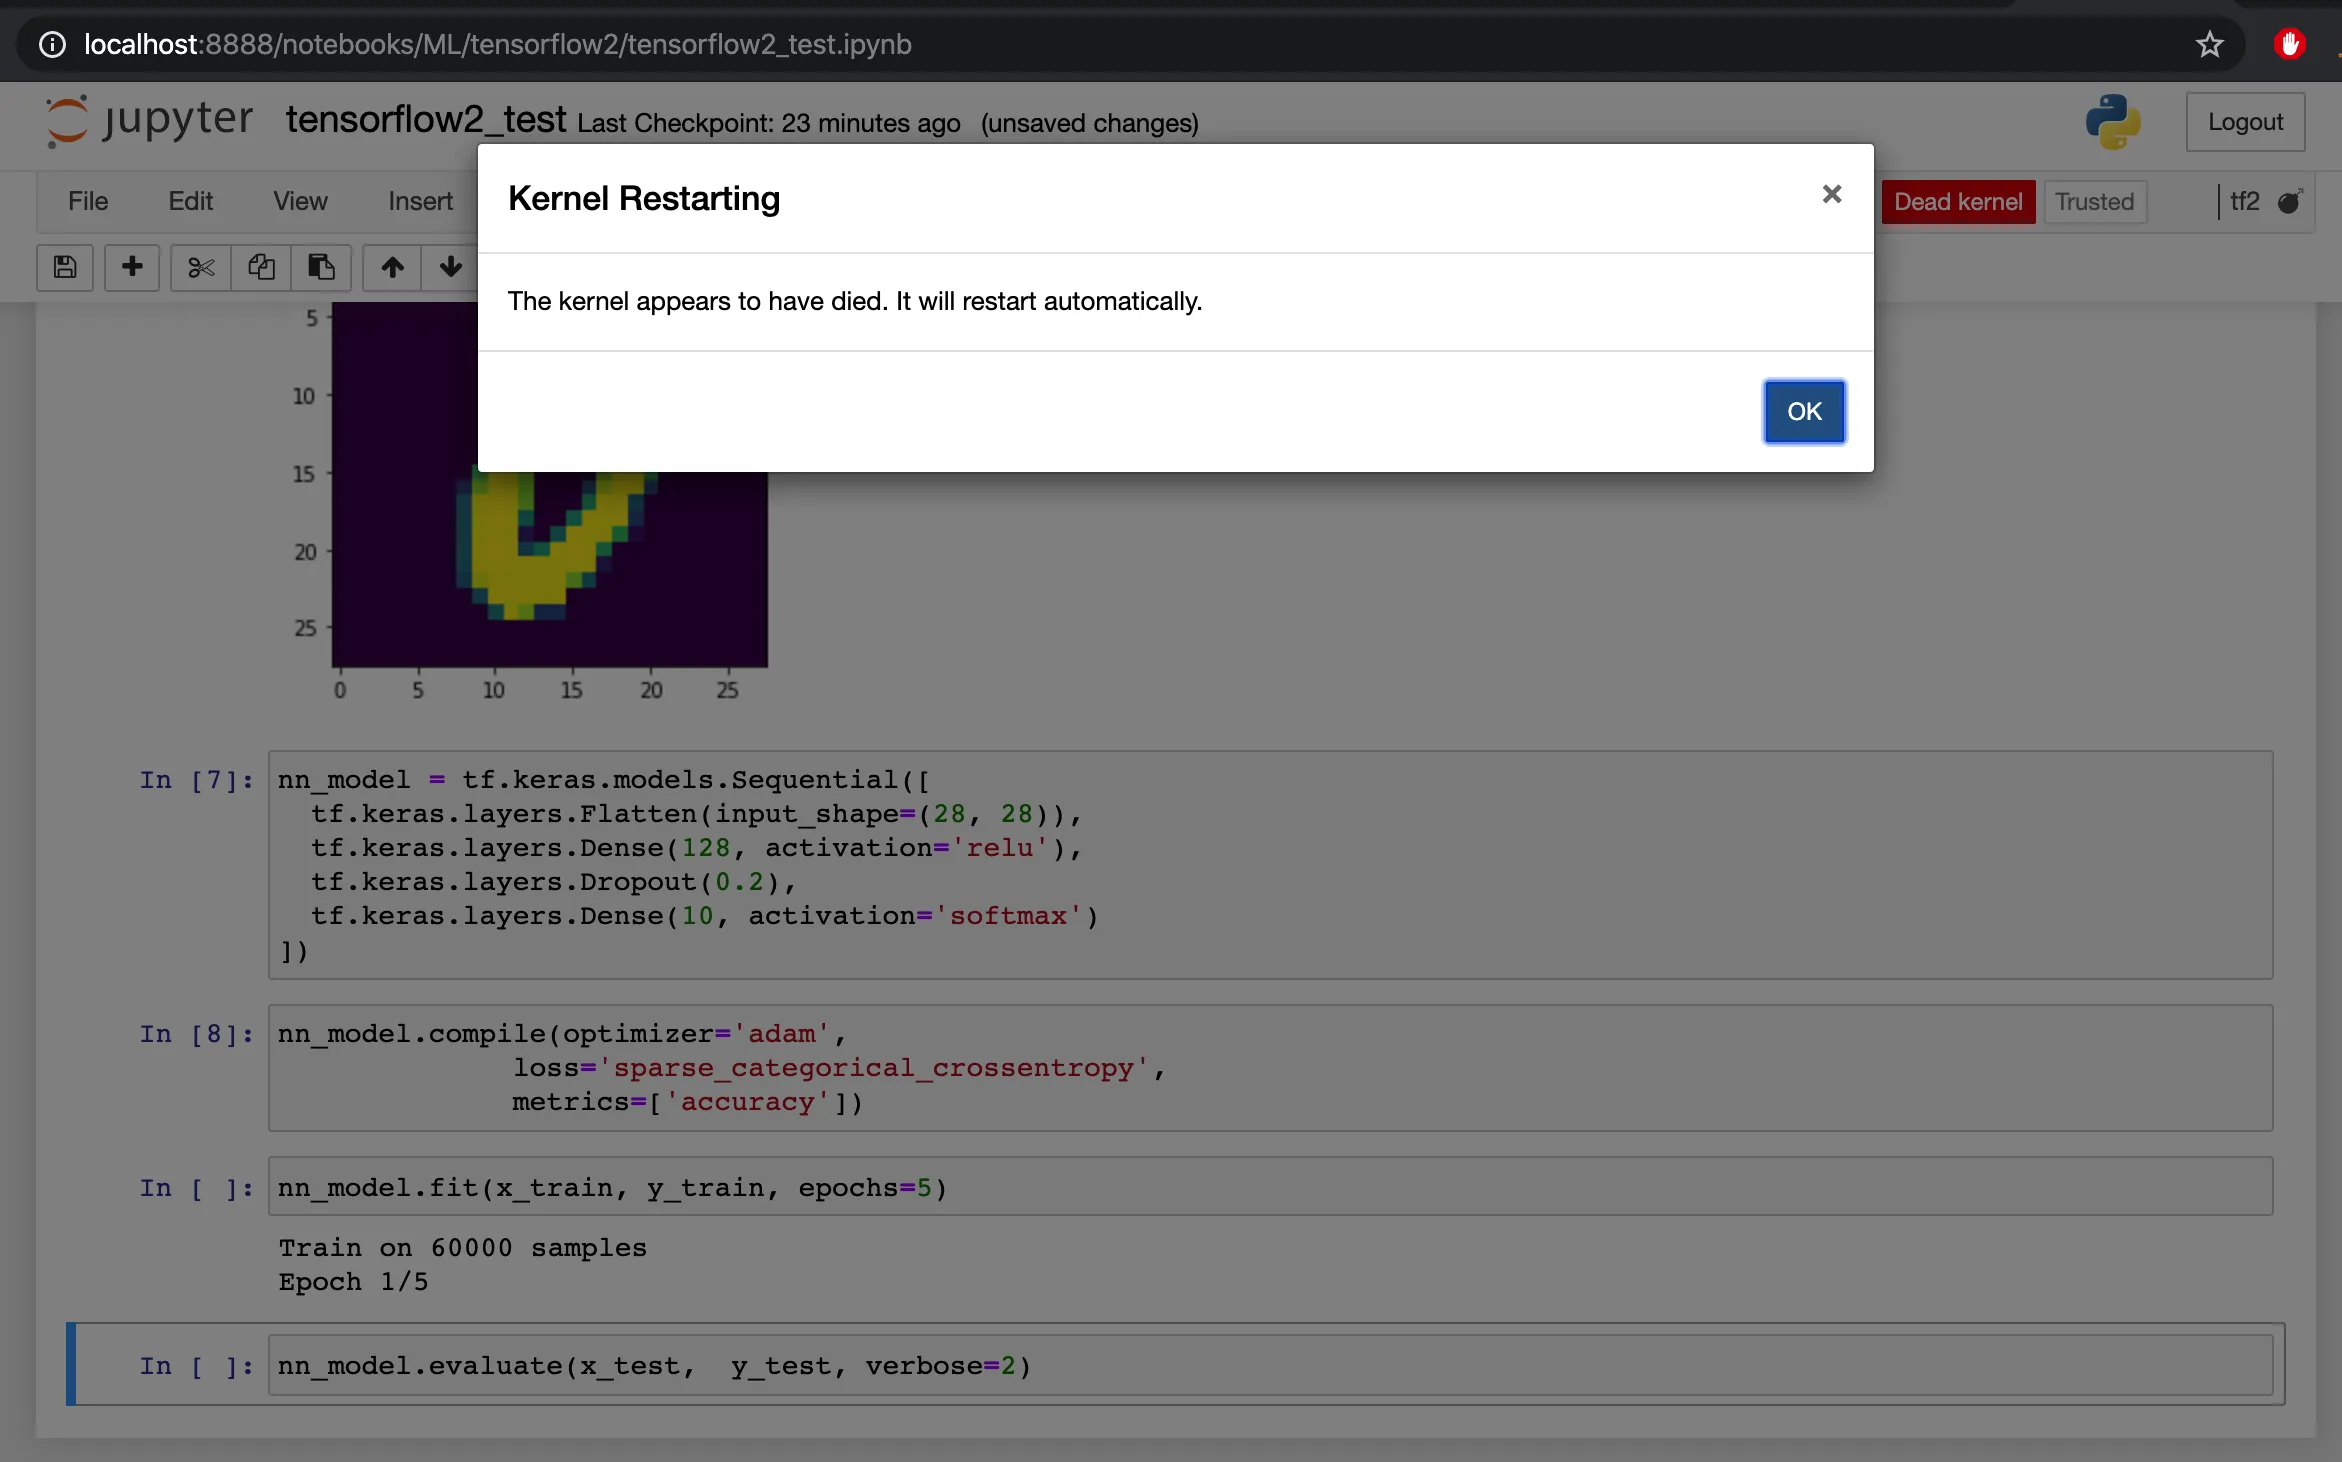Image resolution: width=2342 pixels, height=1462 pixels.
Task: Open the Insert menu
Action: pos(420,201)
